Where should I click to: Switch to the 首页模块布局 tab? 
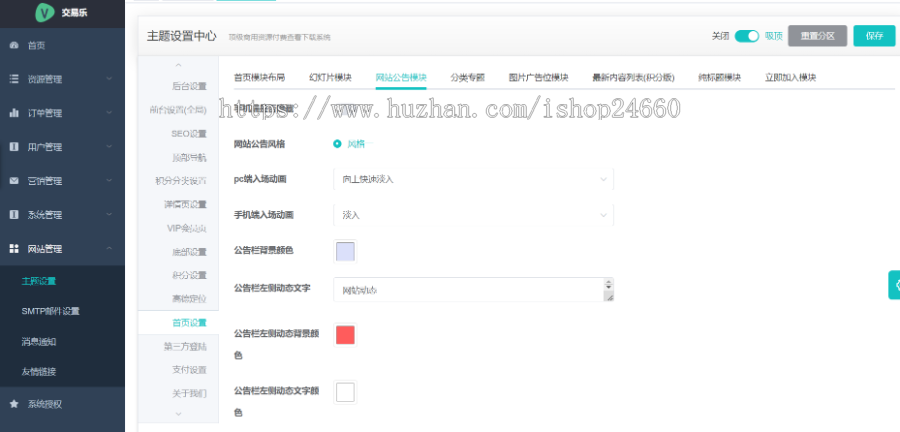(259, 77)
